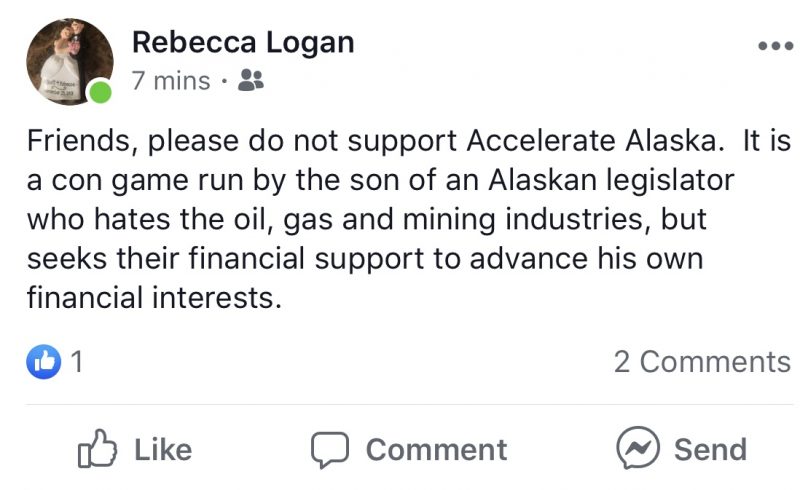Click the Messenger Send icon
The image size is (800, 490).
coord(638,448)
